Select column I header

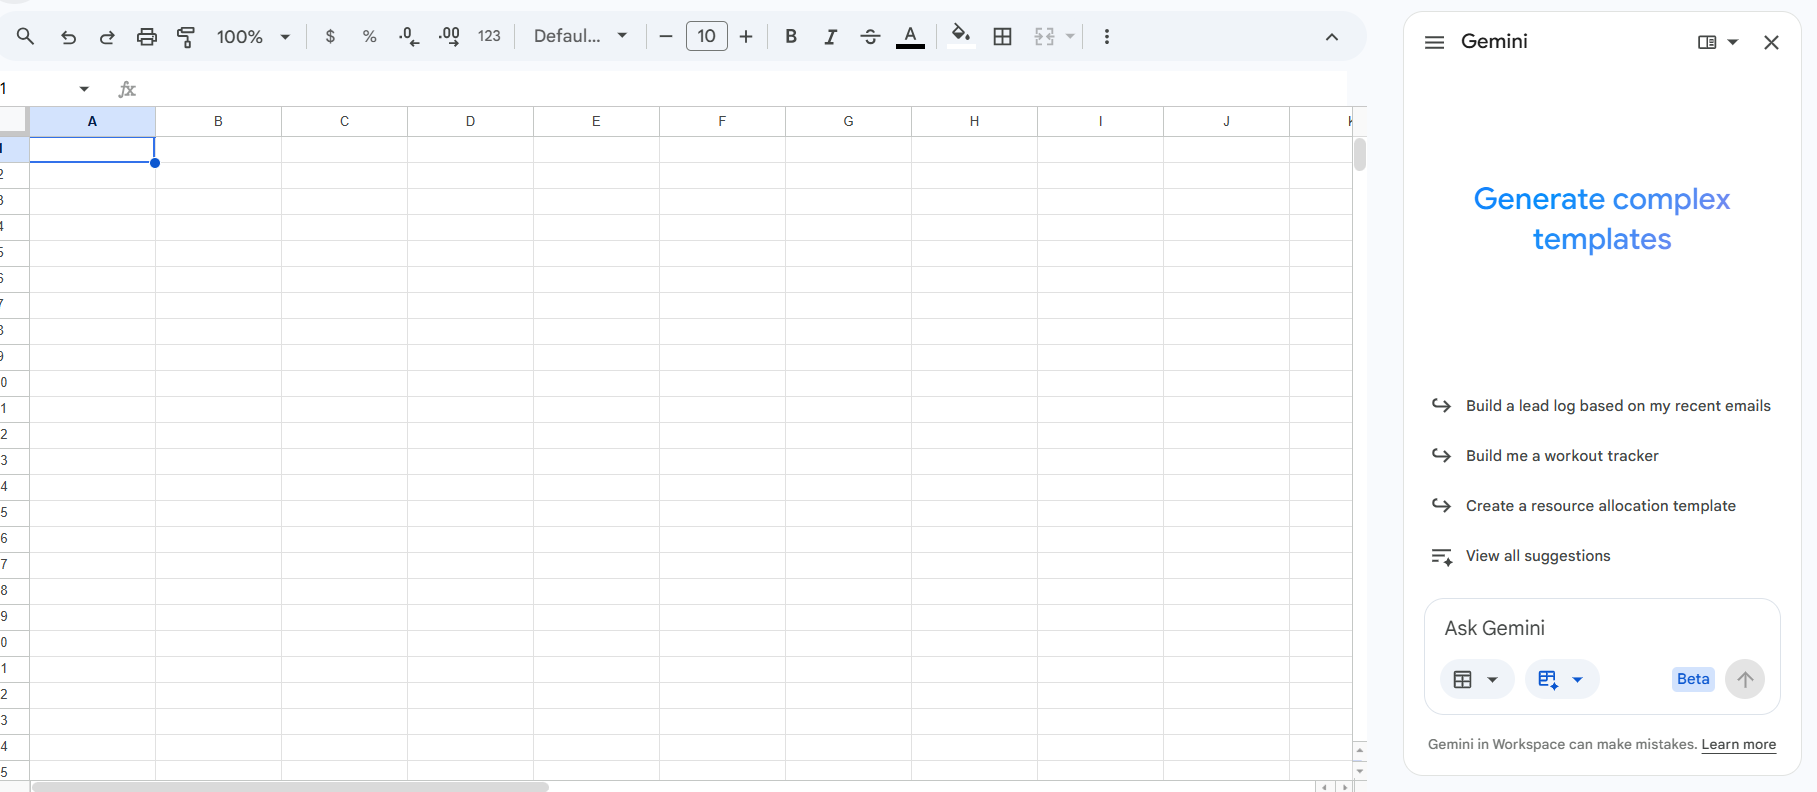[x=1100, y=121]
